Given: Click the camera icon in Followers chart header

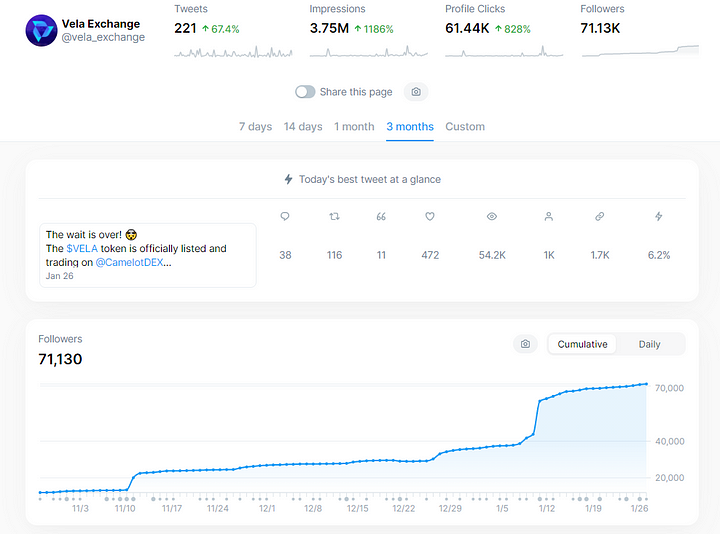Looking at the screenshot, I should click(525, 344).
